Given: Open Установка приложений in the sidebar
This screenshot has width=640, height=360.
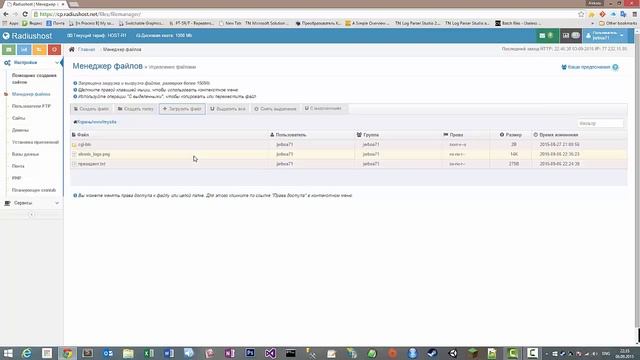Looking at the screenshot, I should pyautogui.click(x=36, y=142).
